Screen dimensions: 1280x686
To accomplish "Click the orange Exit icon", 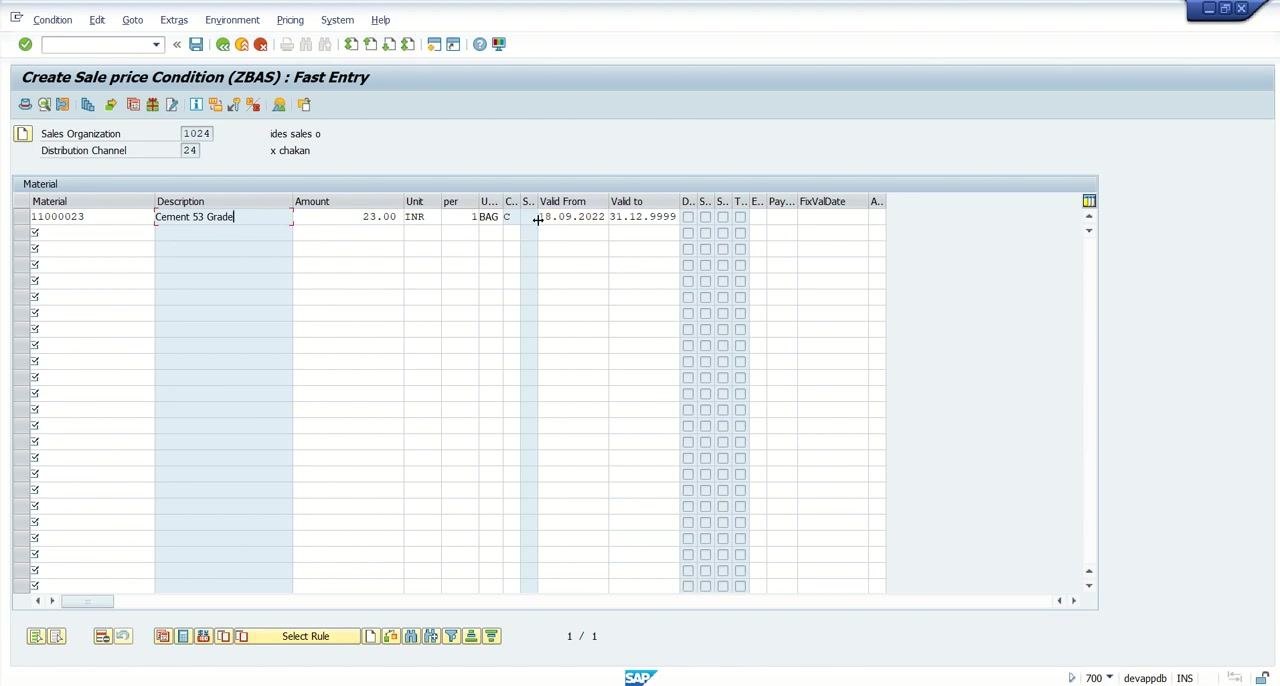I will point(242,44).
